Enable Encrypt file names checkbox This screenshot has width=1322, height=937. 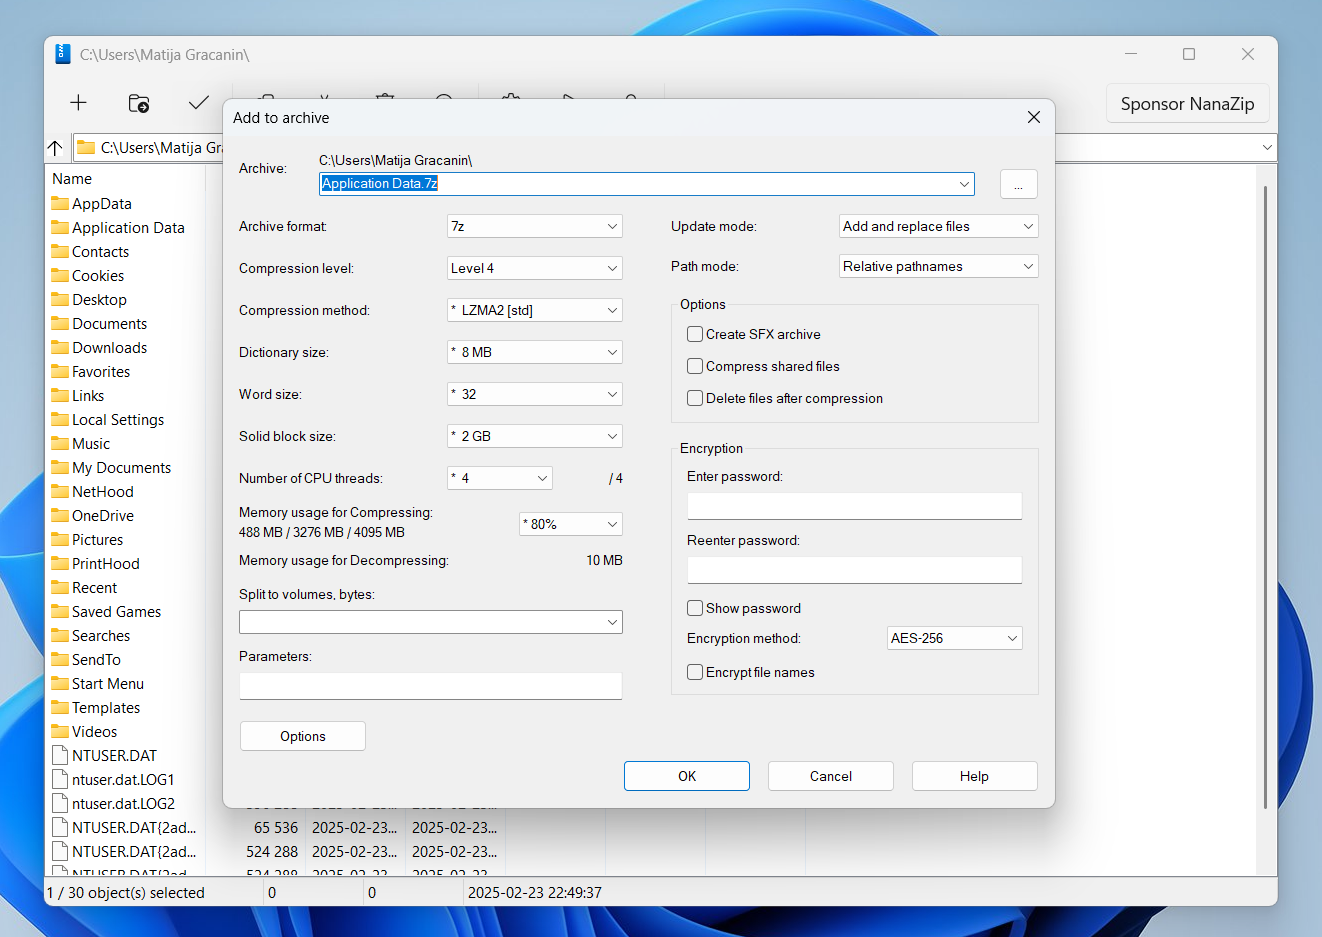point(695,672)
